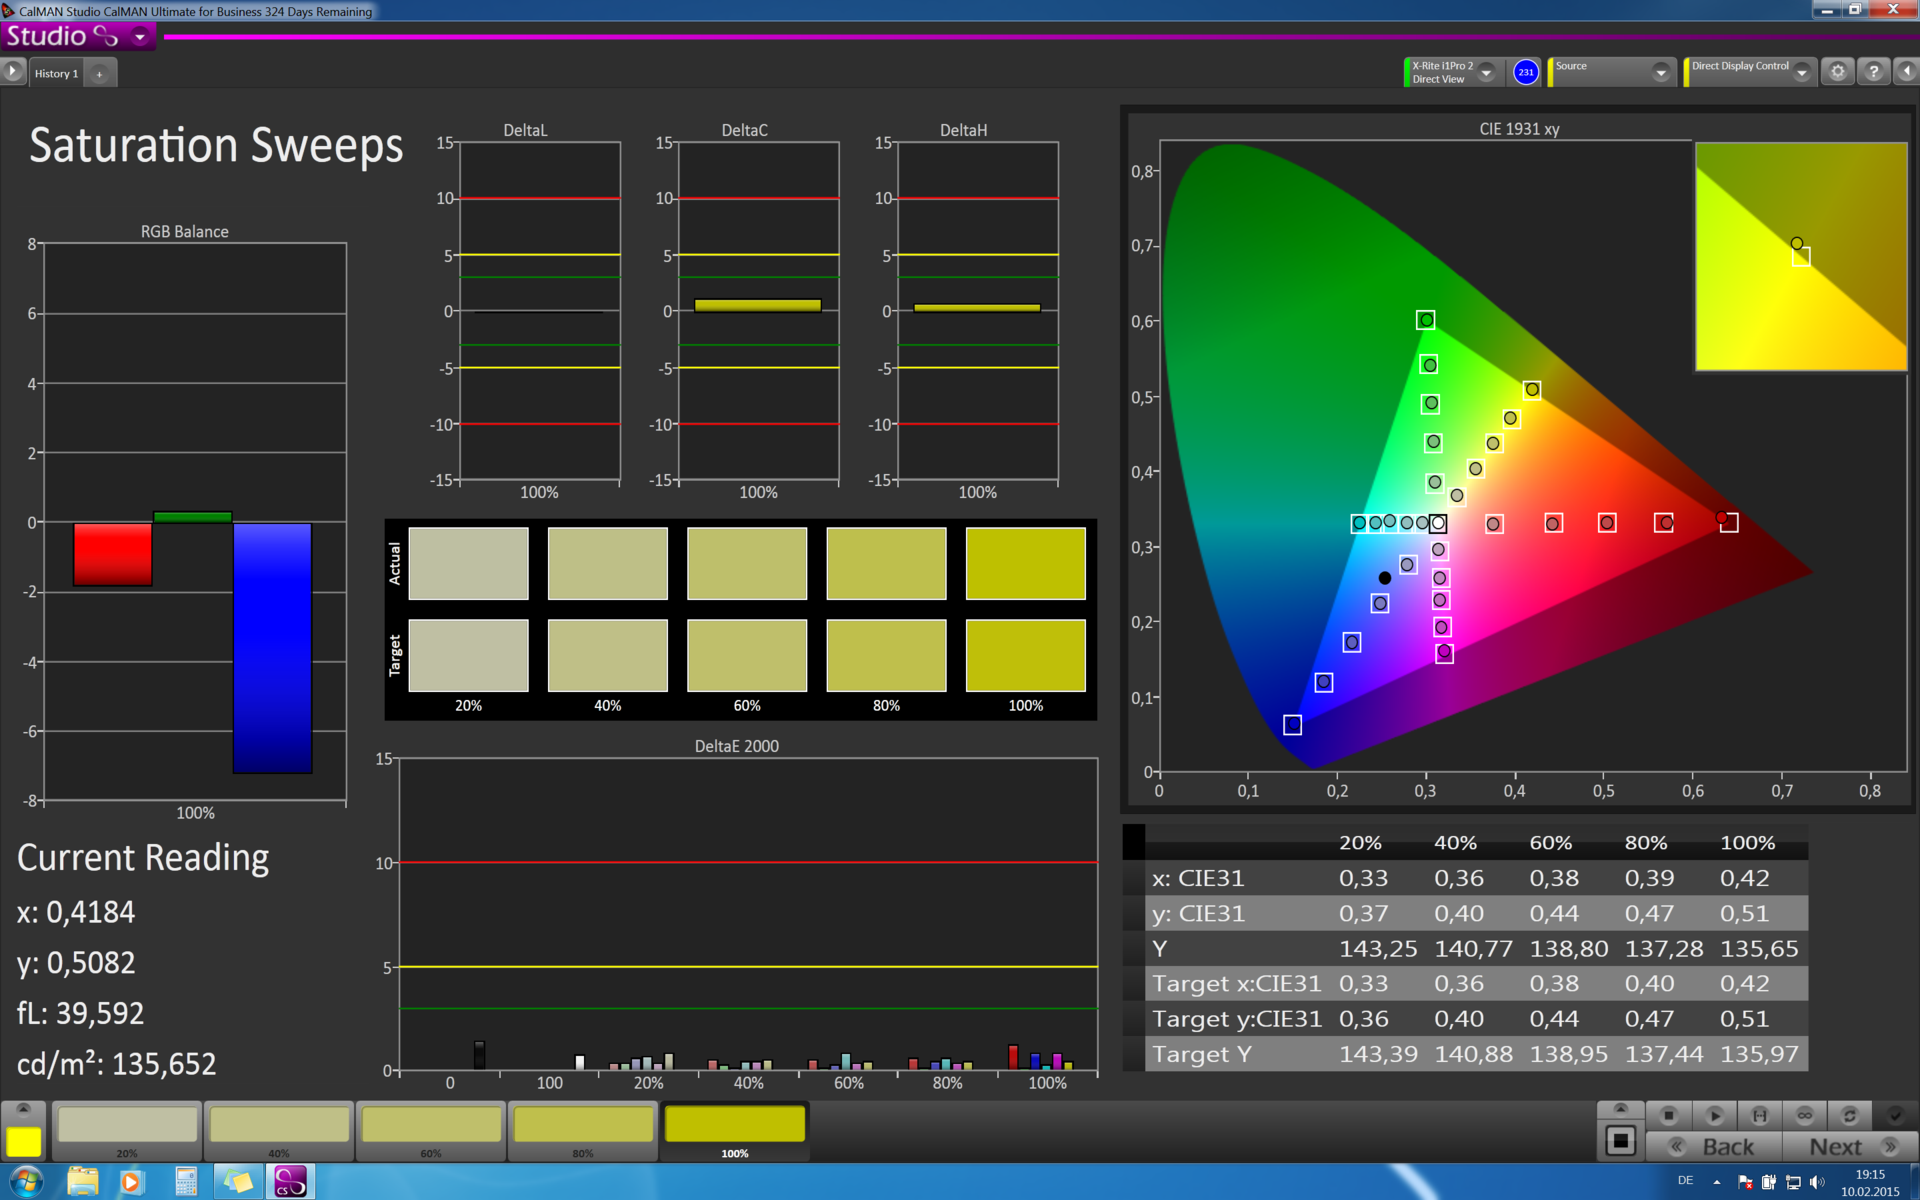Enable the infinity continuous read icon
Image resolution: width=1920 pixels, height=1200 pixels.
click(1804, 1115)
